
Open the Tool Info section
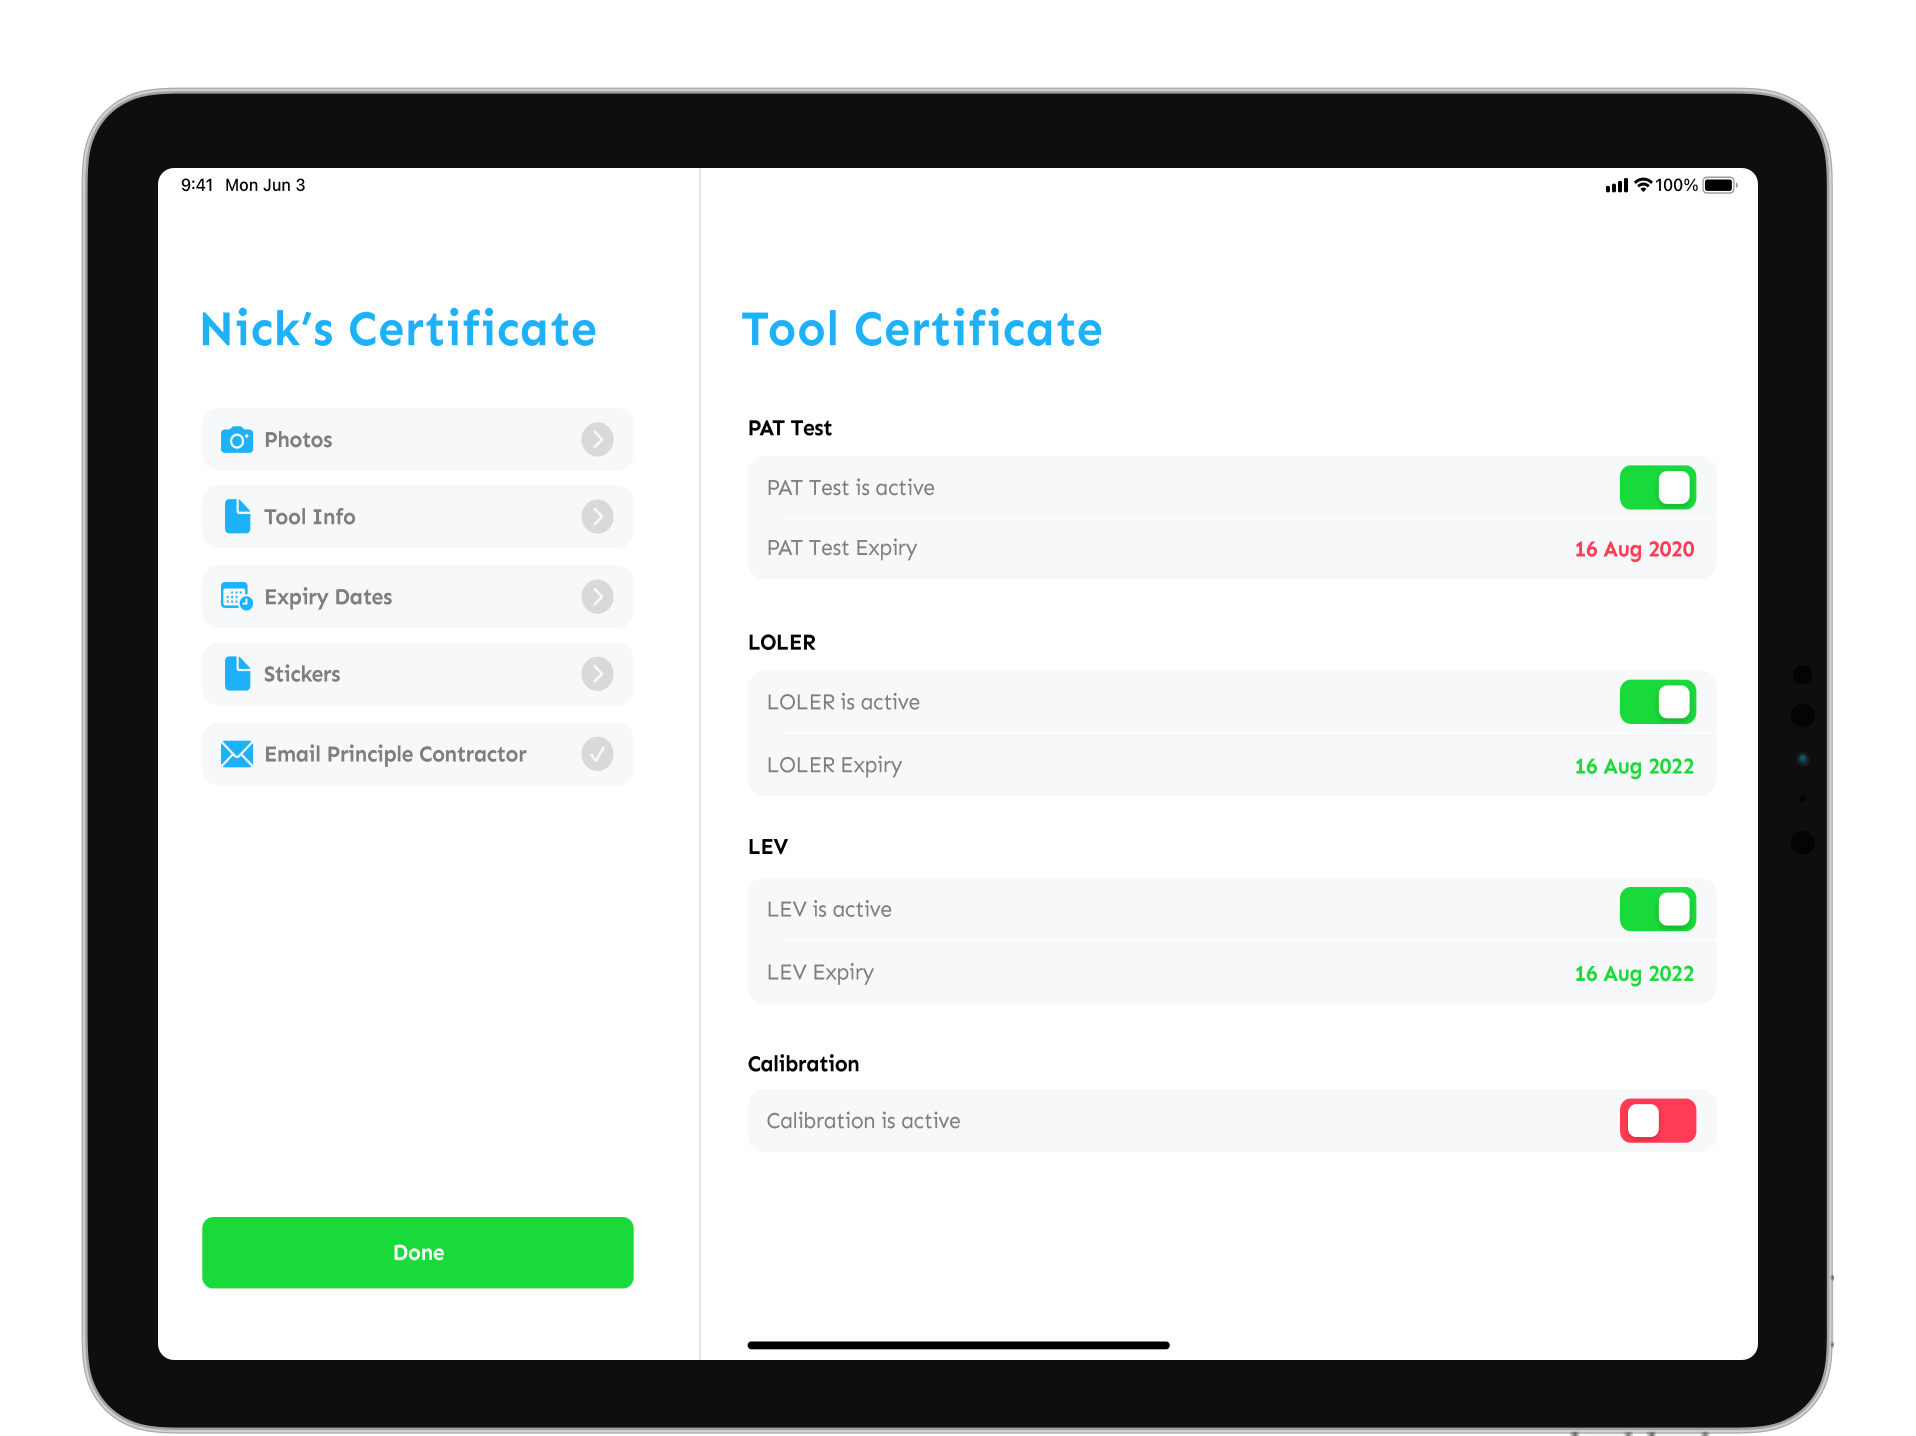click(417, 517)
